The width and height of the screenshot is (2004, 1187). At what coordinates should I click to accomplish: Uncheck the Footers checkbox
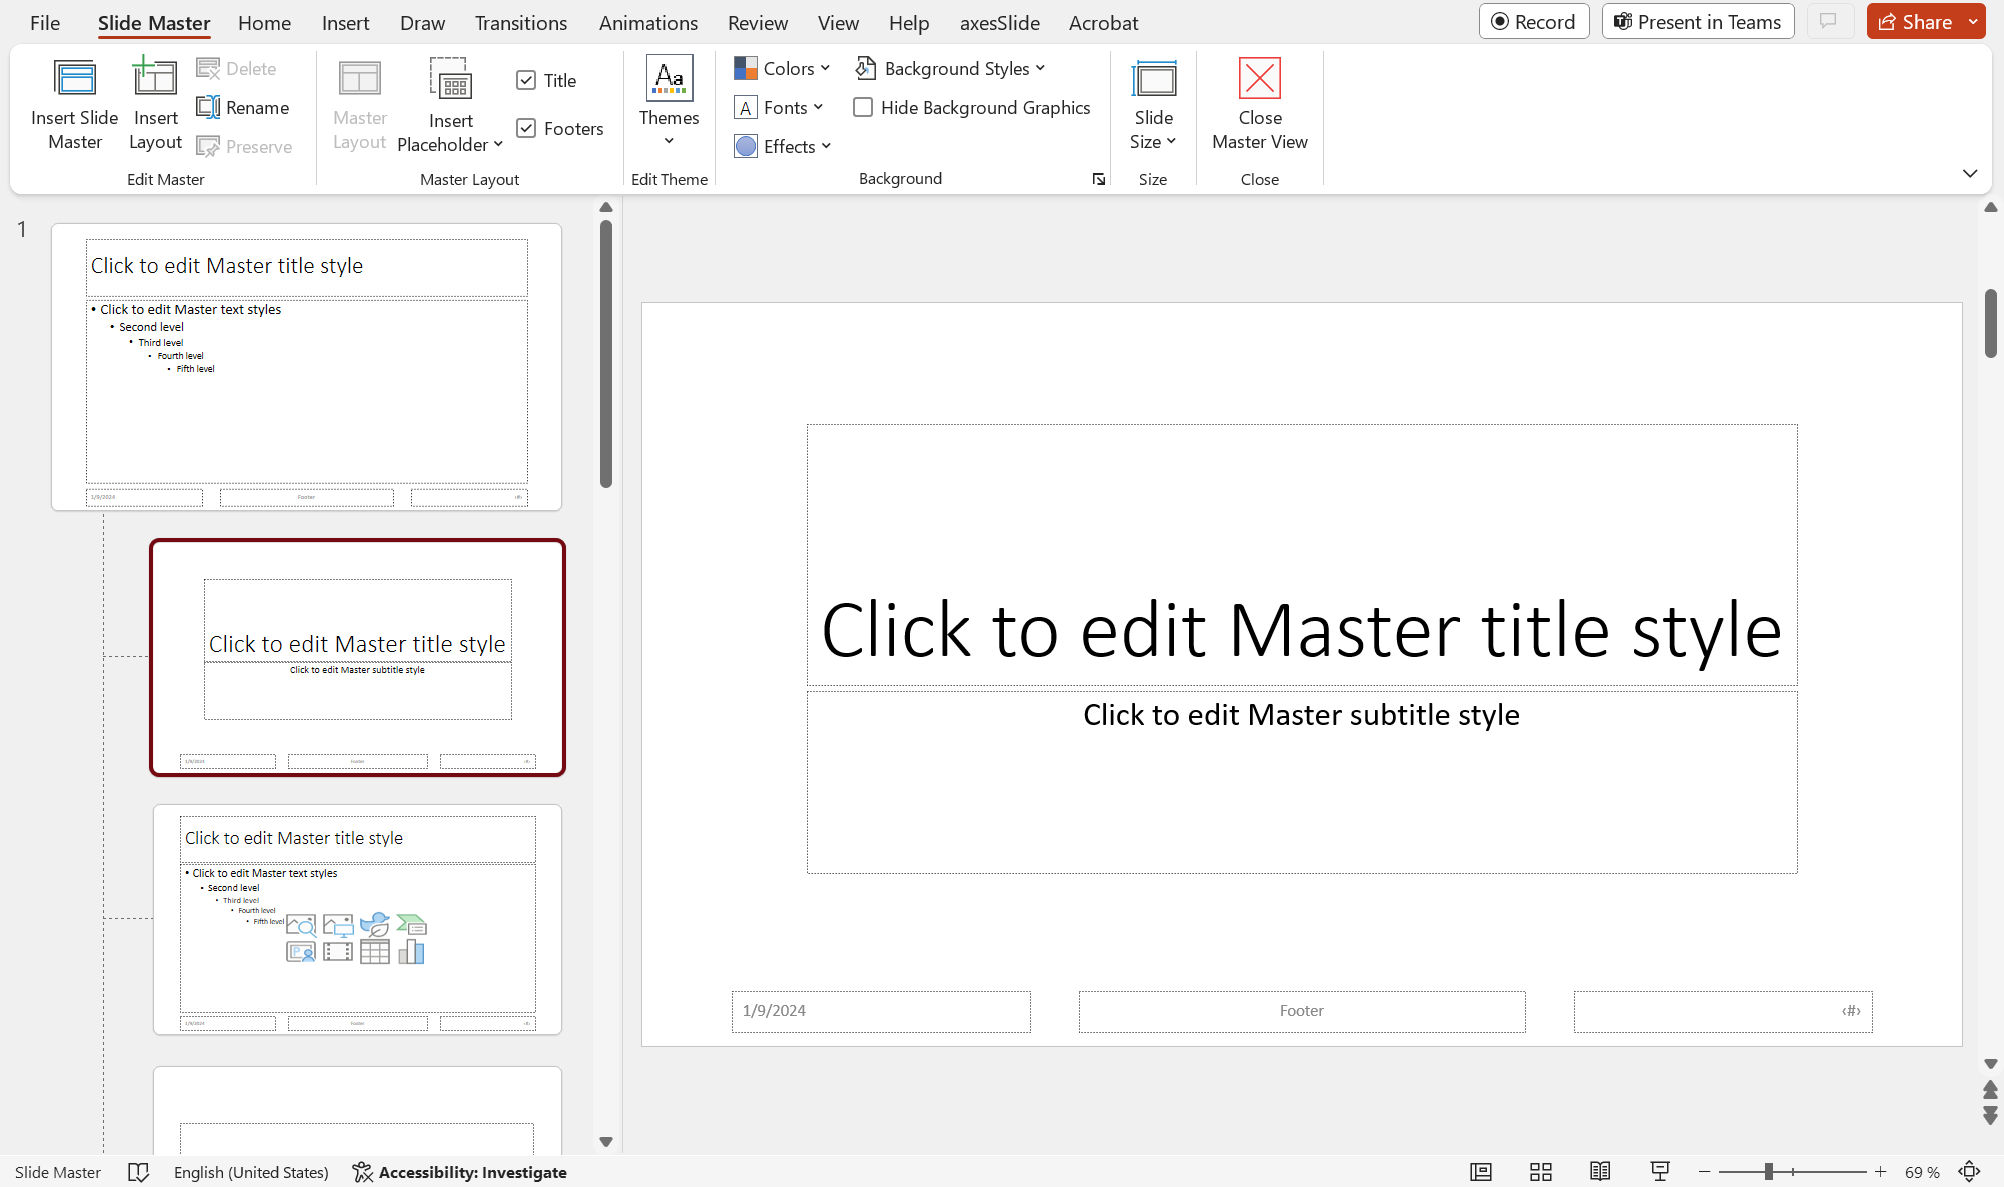click(526, 128)
